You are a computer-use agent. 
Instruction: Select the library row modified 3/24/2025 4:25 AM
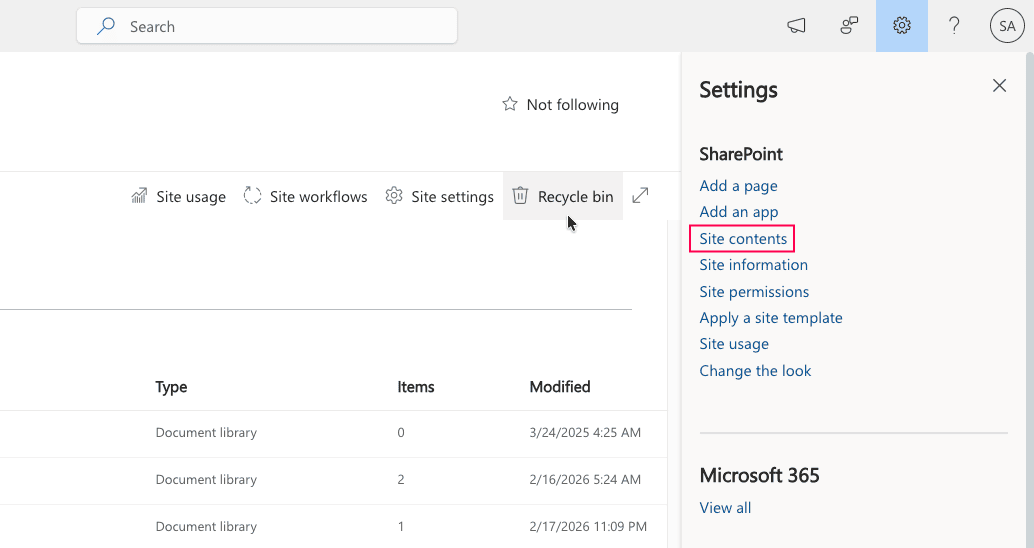coord(333,433)
